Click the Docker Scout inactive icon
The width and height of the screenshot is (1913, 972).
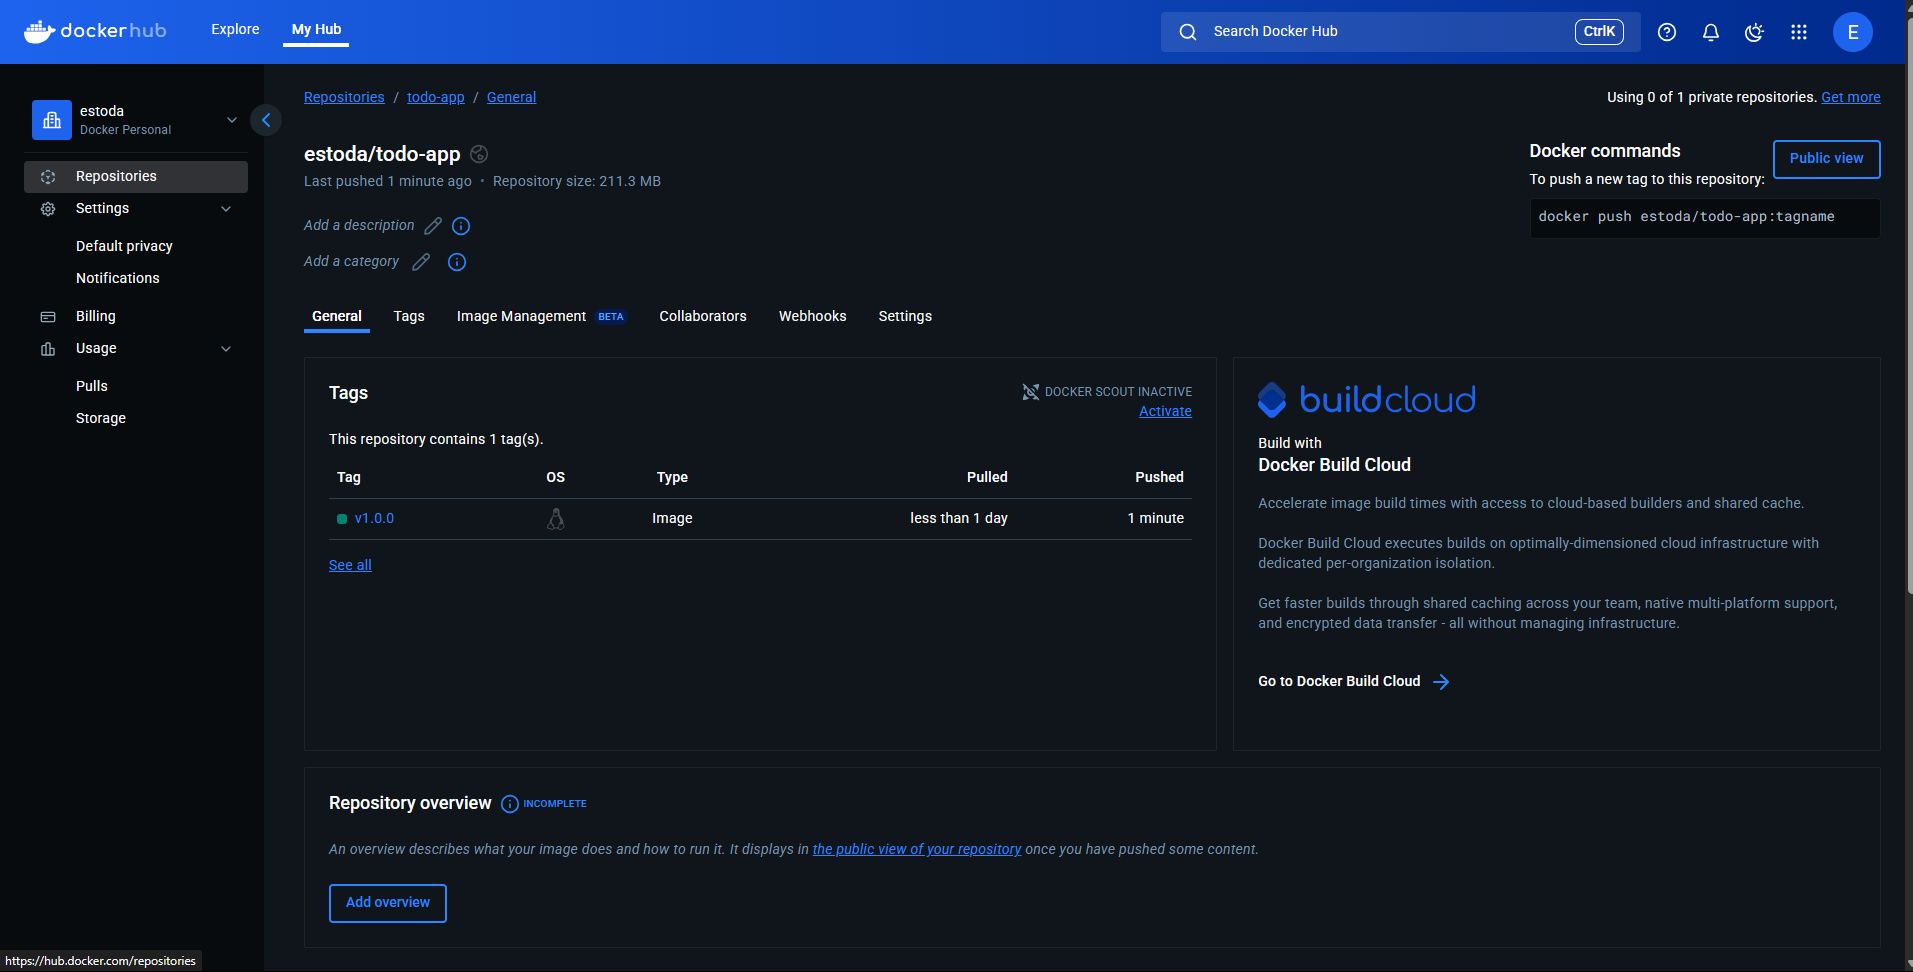pyautogui.click(x=1030, y=392)
